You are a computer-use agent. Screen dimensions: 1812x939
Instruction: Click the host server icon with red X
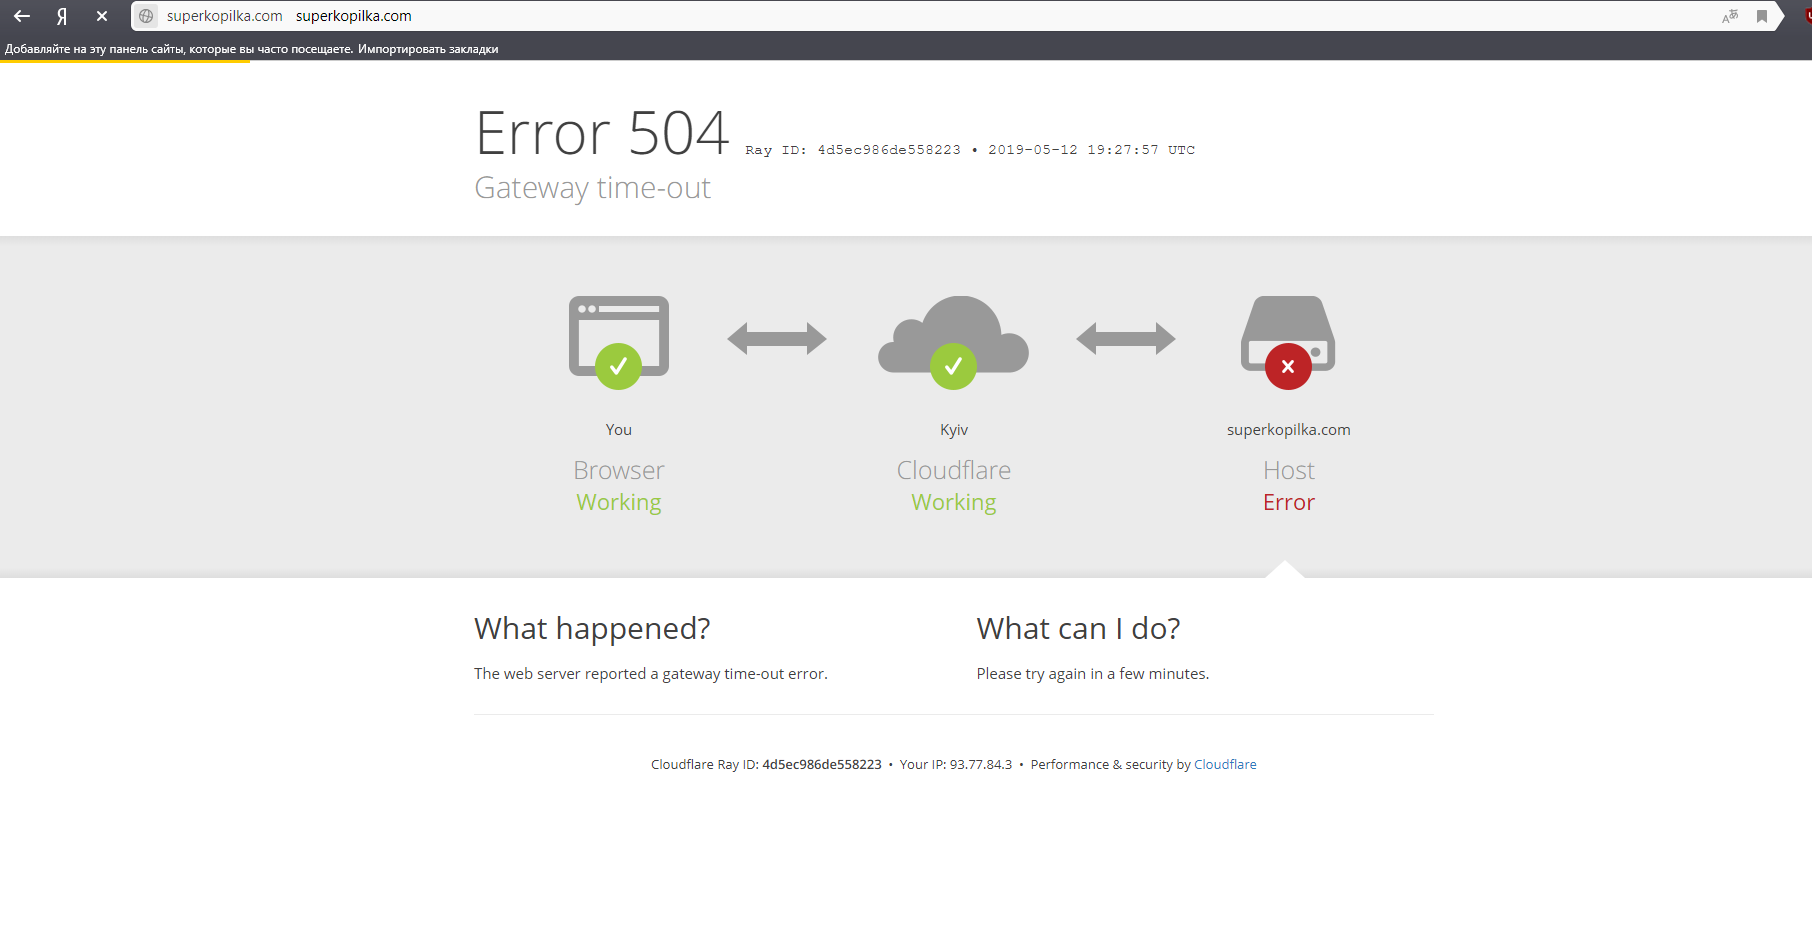point(1288,342)
